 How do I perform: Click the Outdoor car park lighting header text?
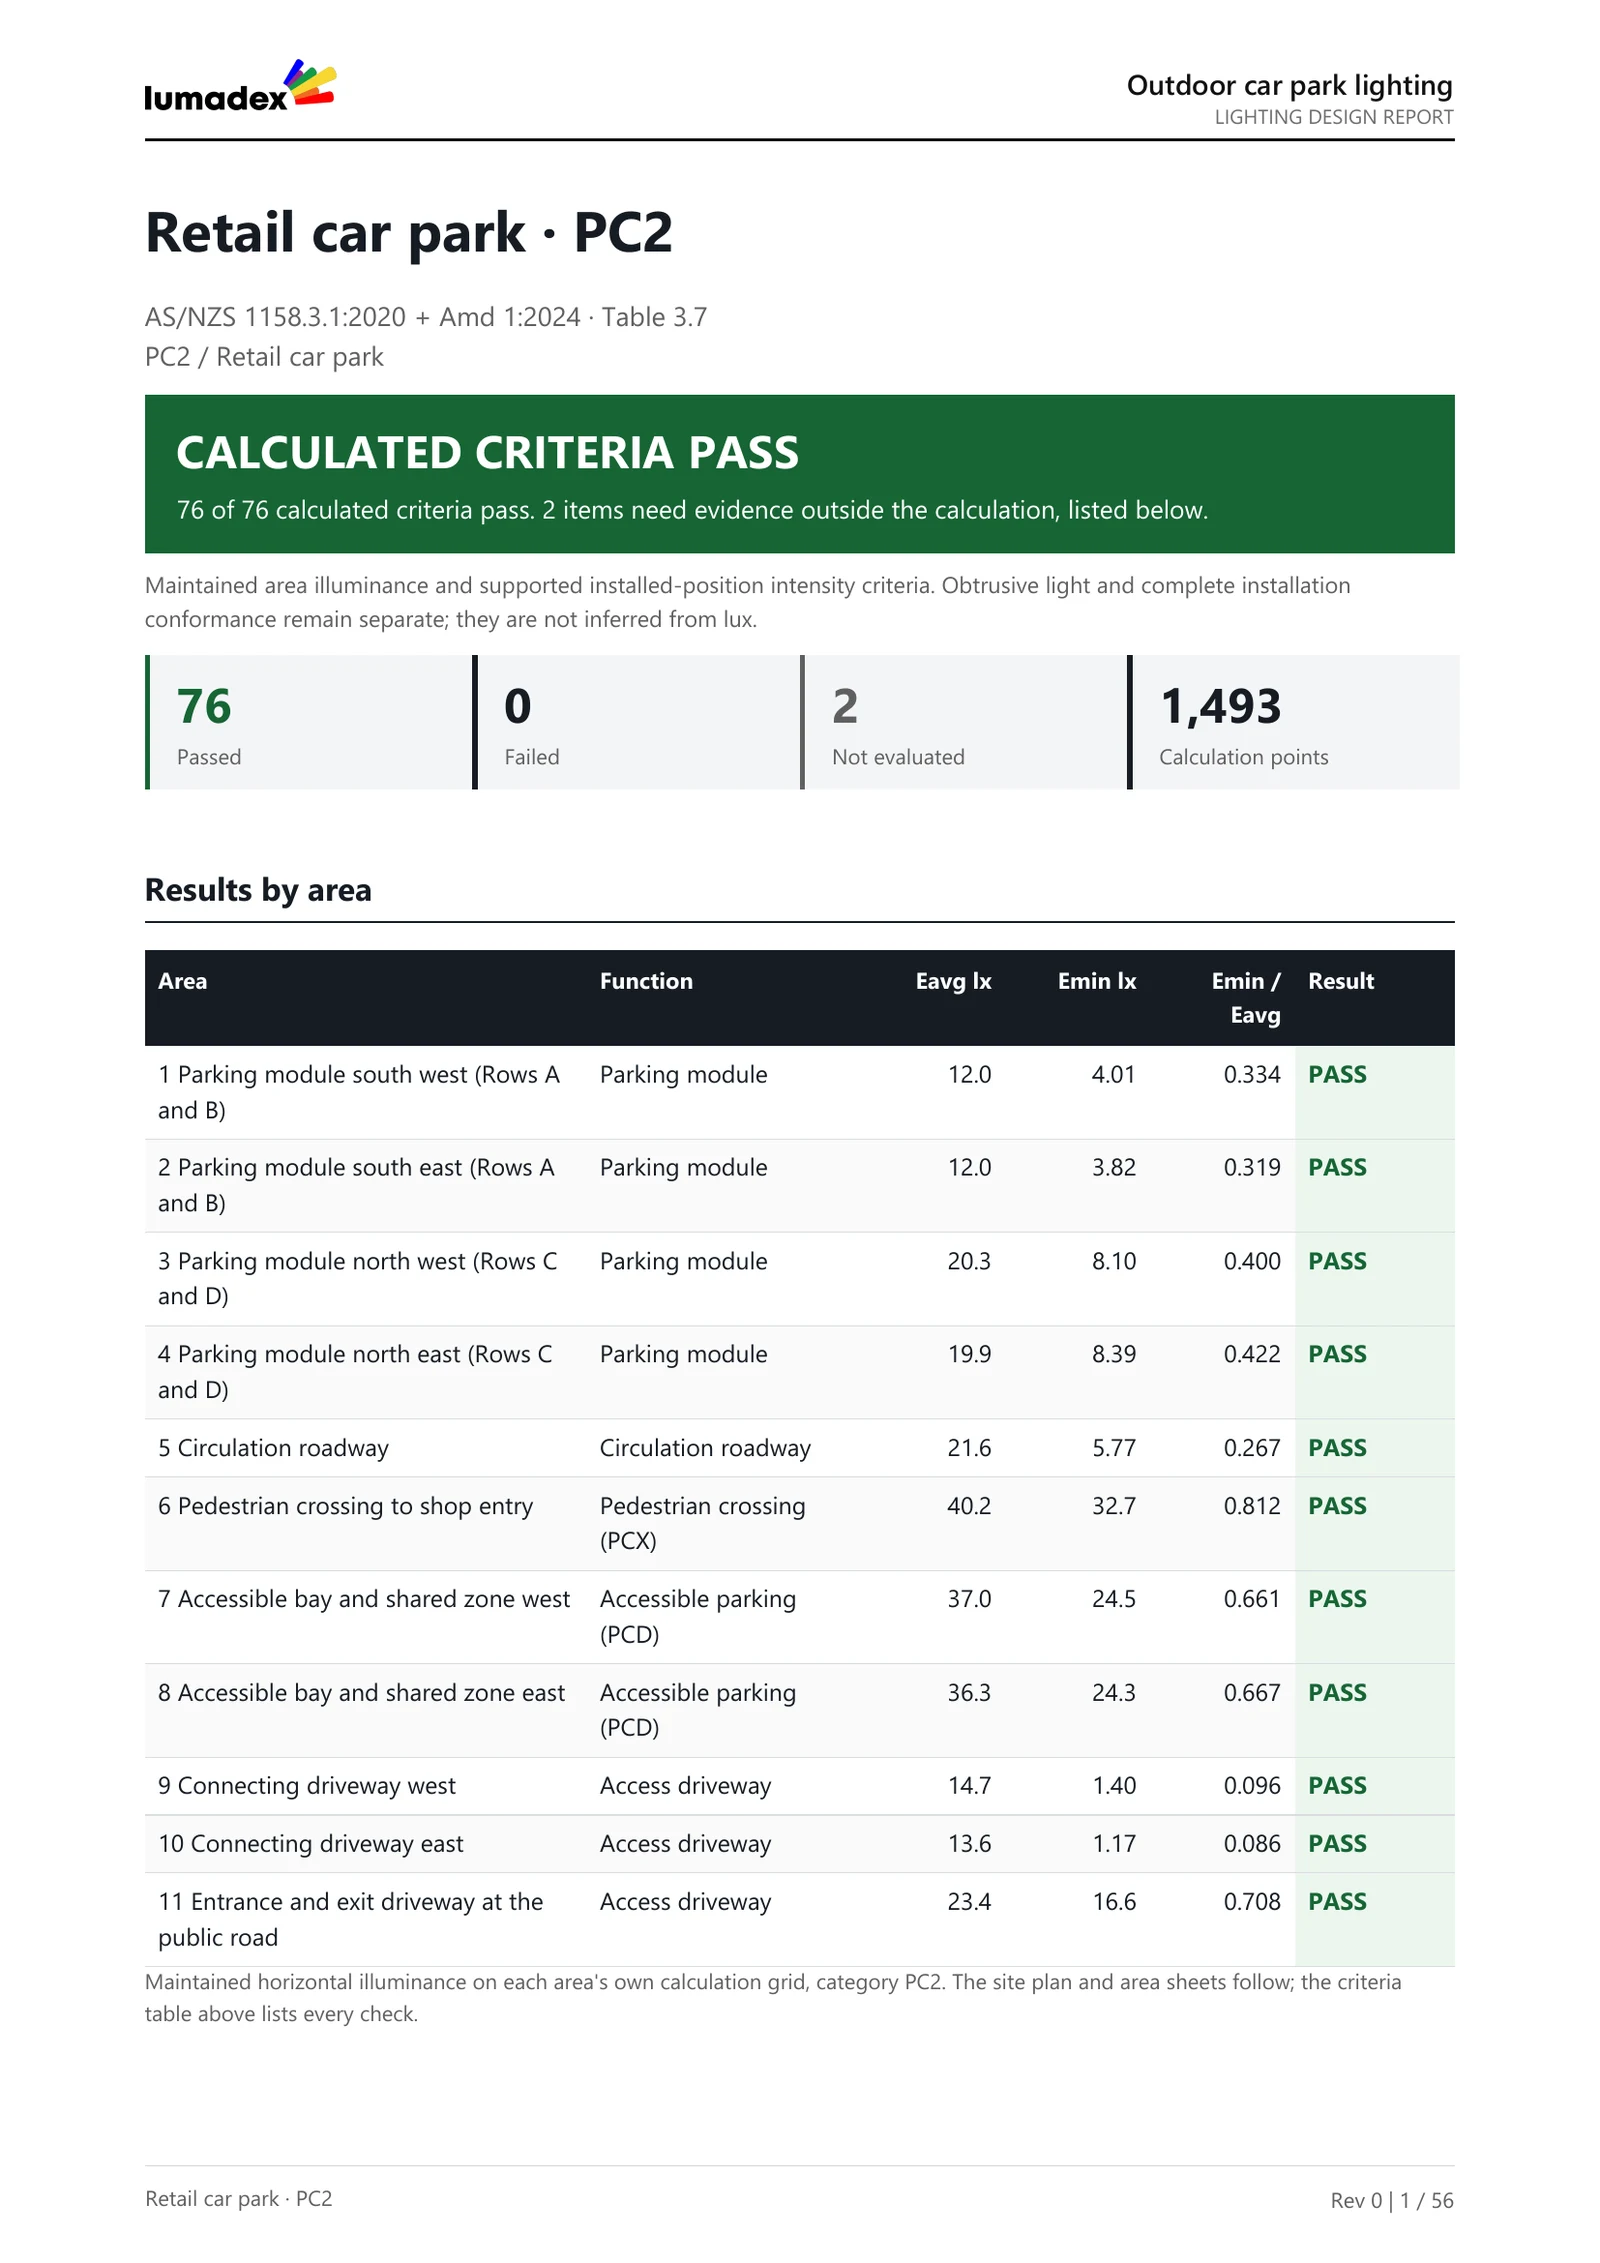tap(1289, 86)
